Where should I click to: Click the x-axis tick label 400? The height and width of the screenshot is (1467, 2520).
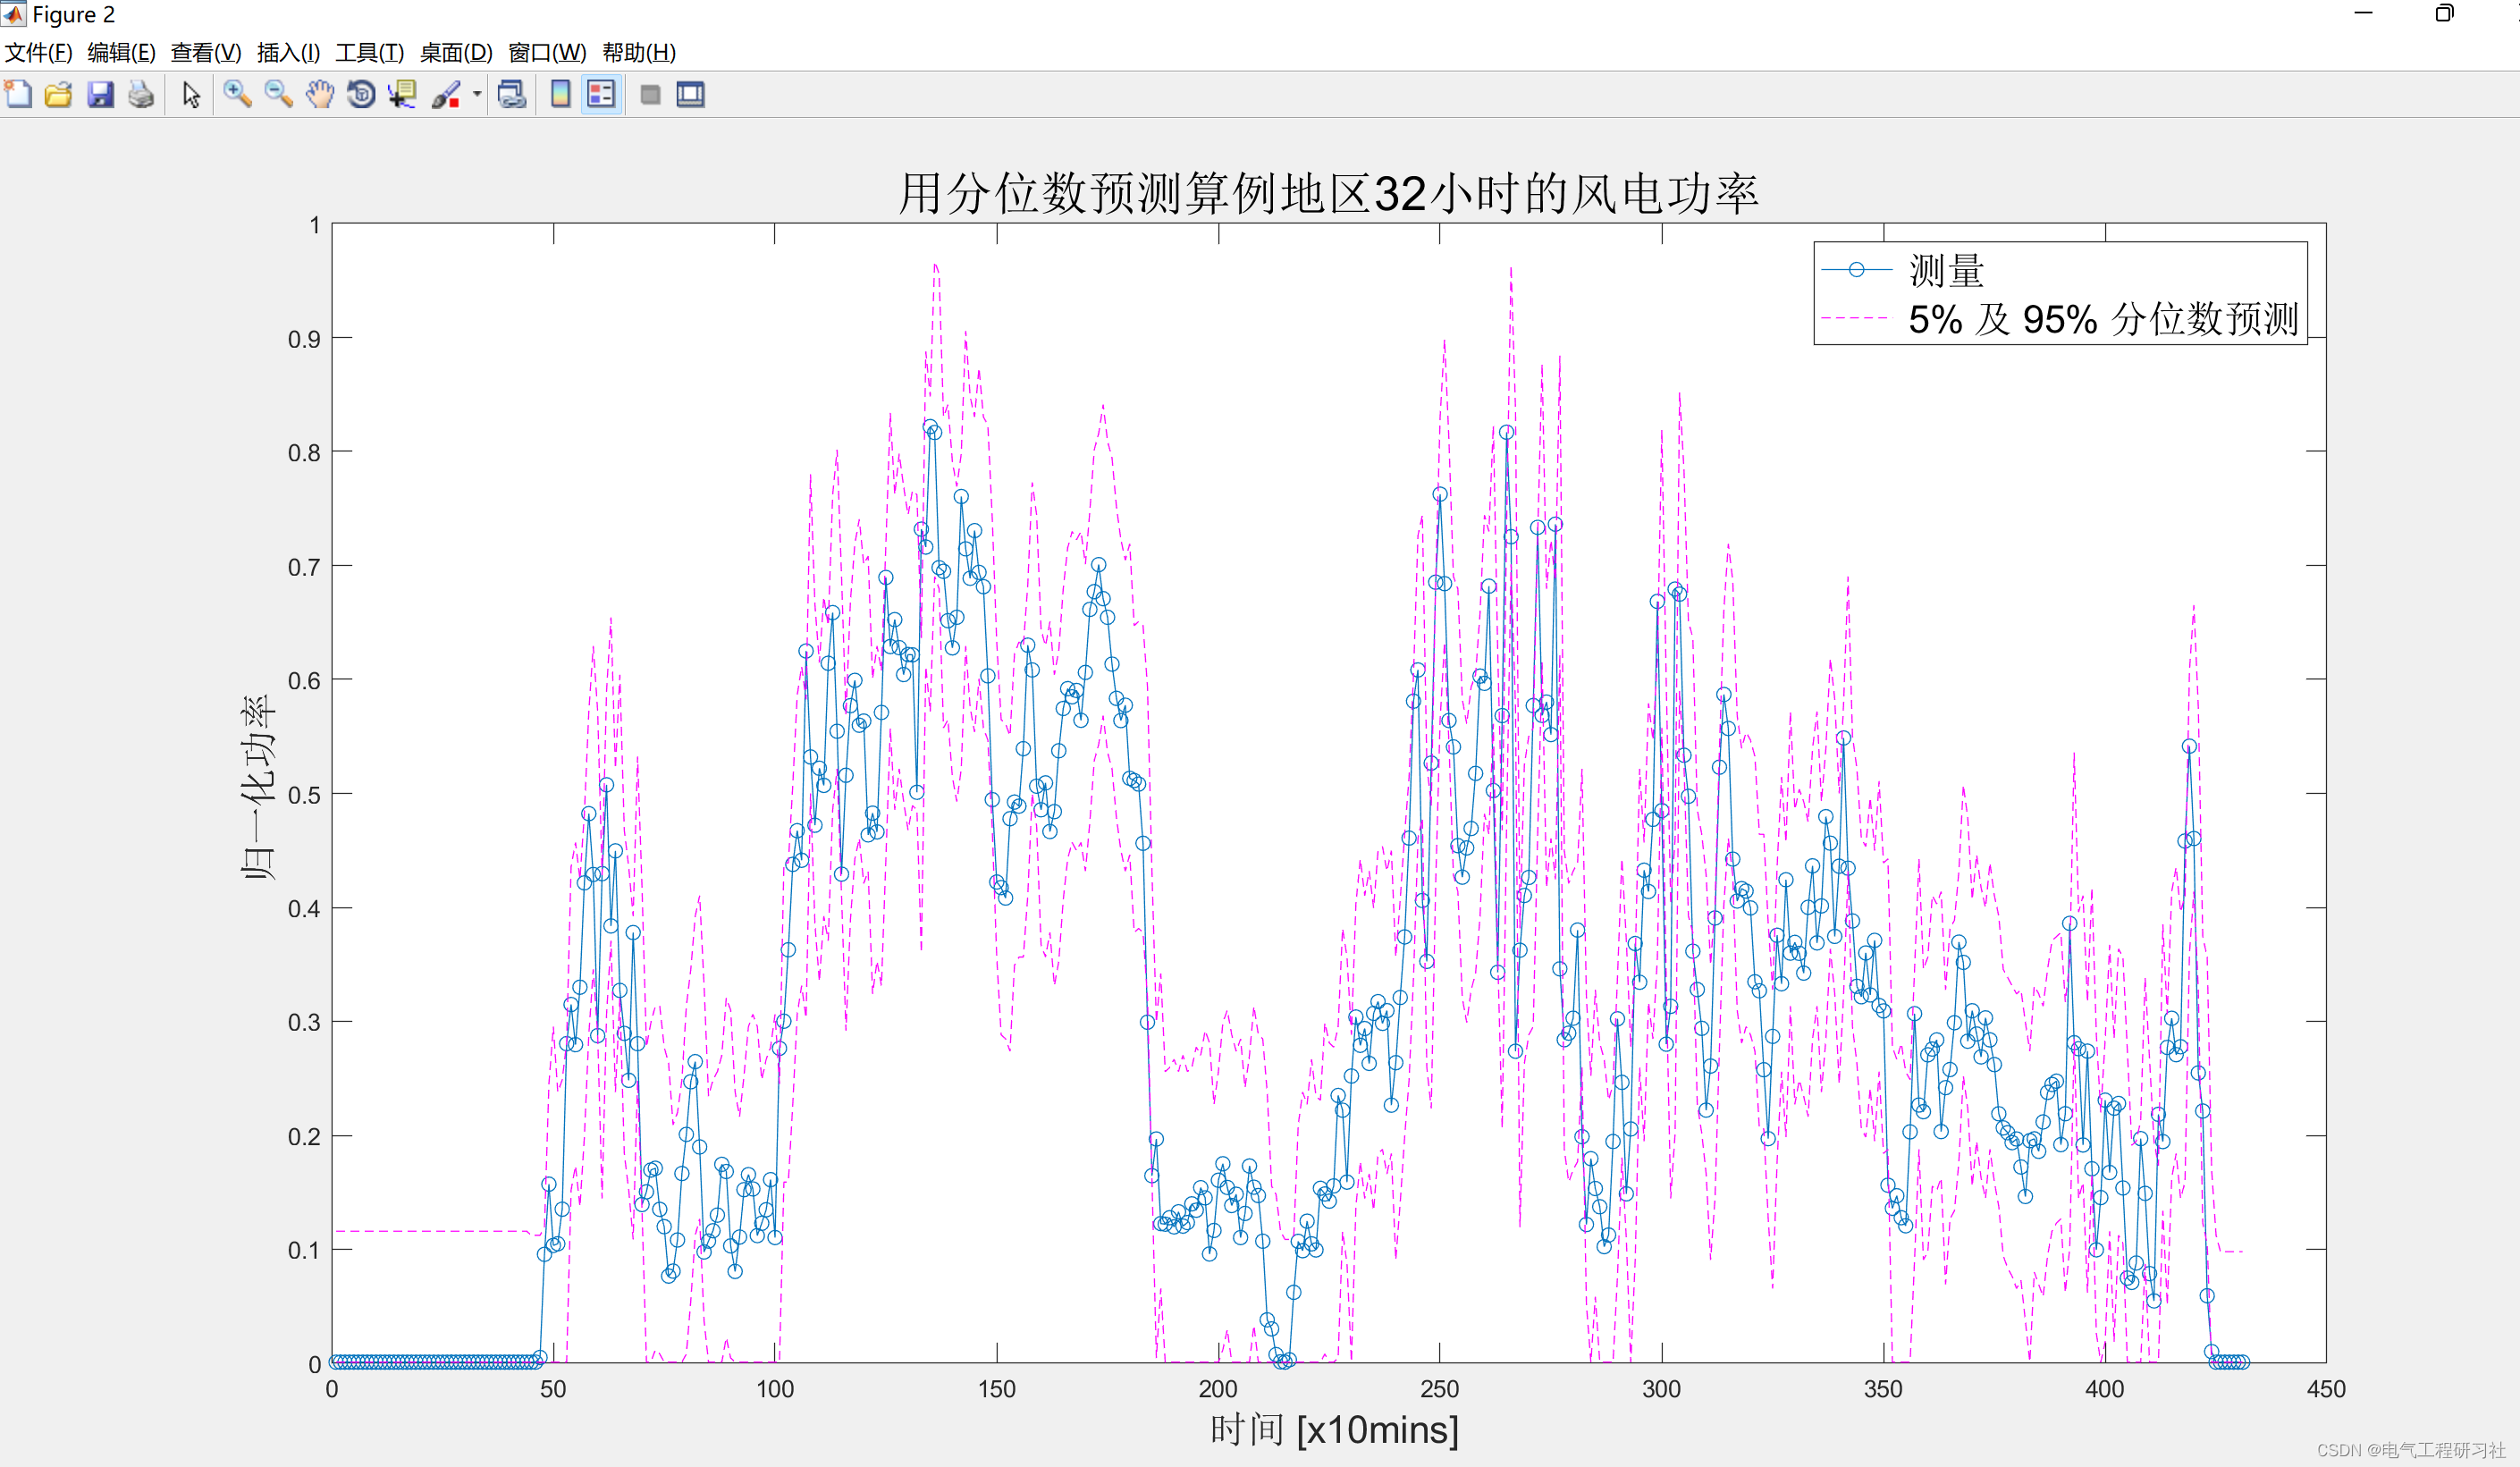pos(2105,1388)
